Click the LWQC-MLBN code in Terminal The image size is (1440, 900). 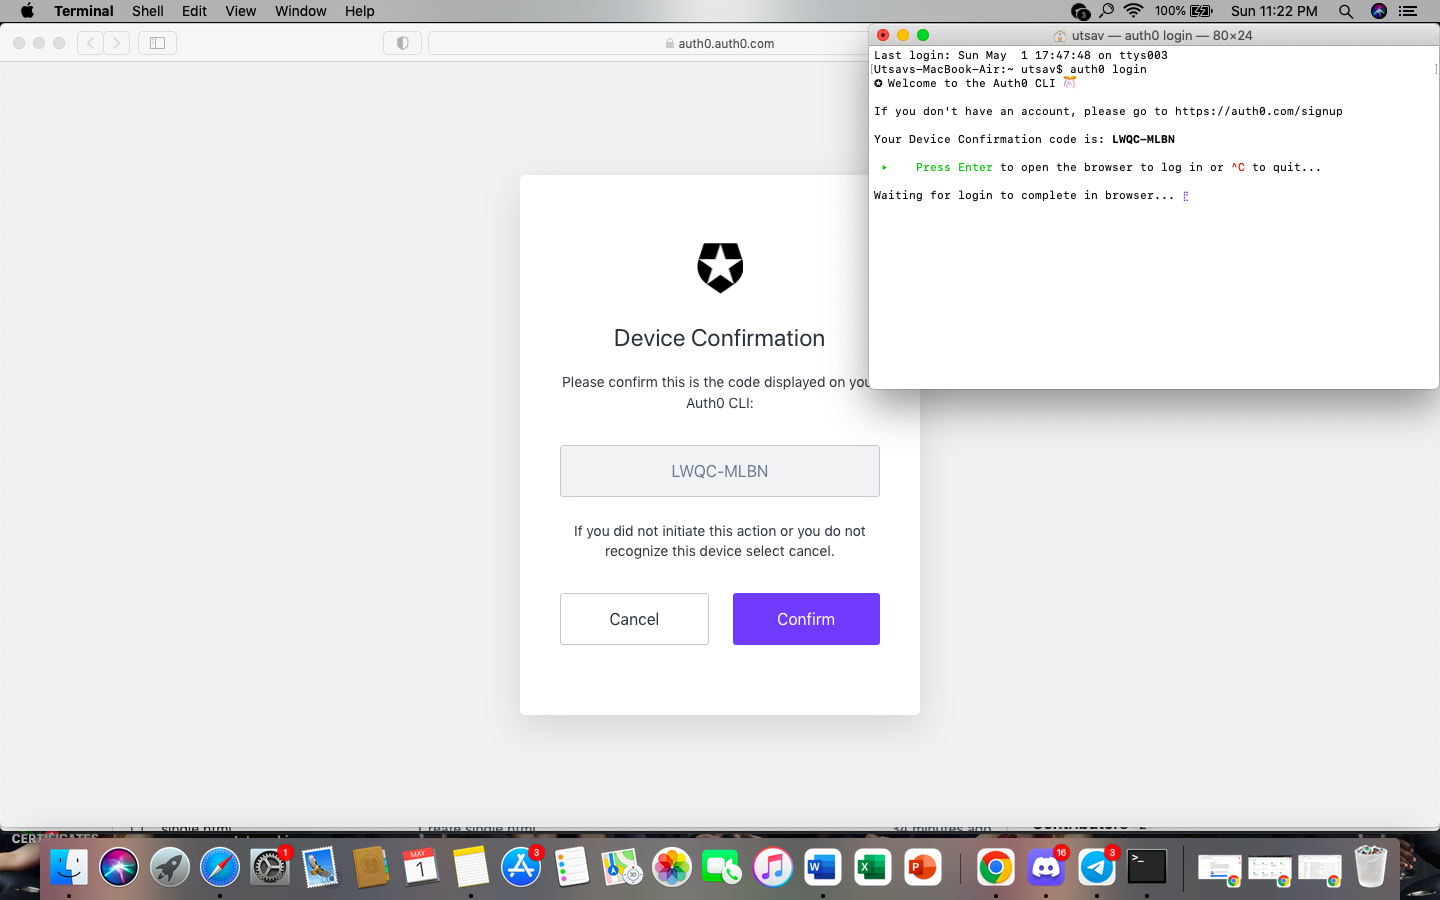[x=1143, y=139]
